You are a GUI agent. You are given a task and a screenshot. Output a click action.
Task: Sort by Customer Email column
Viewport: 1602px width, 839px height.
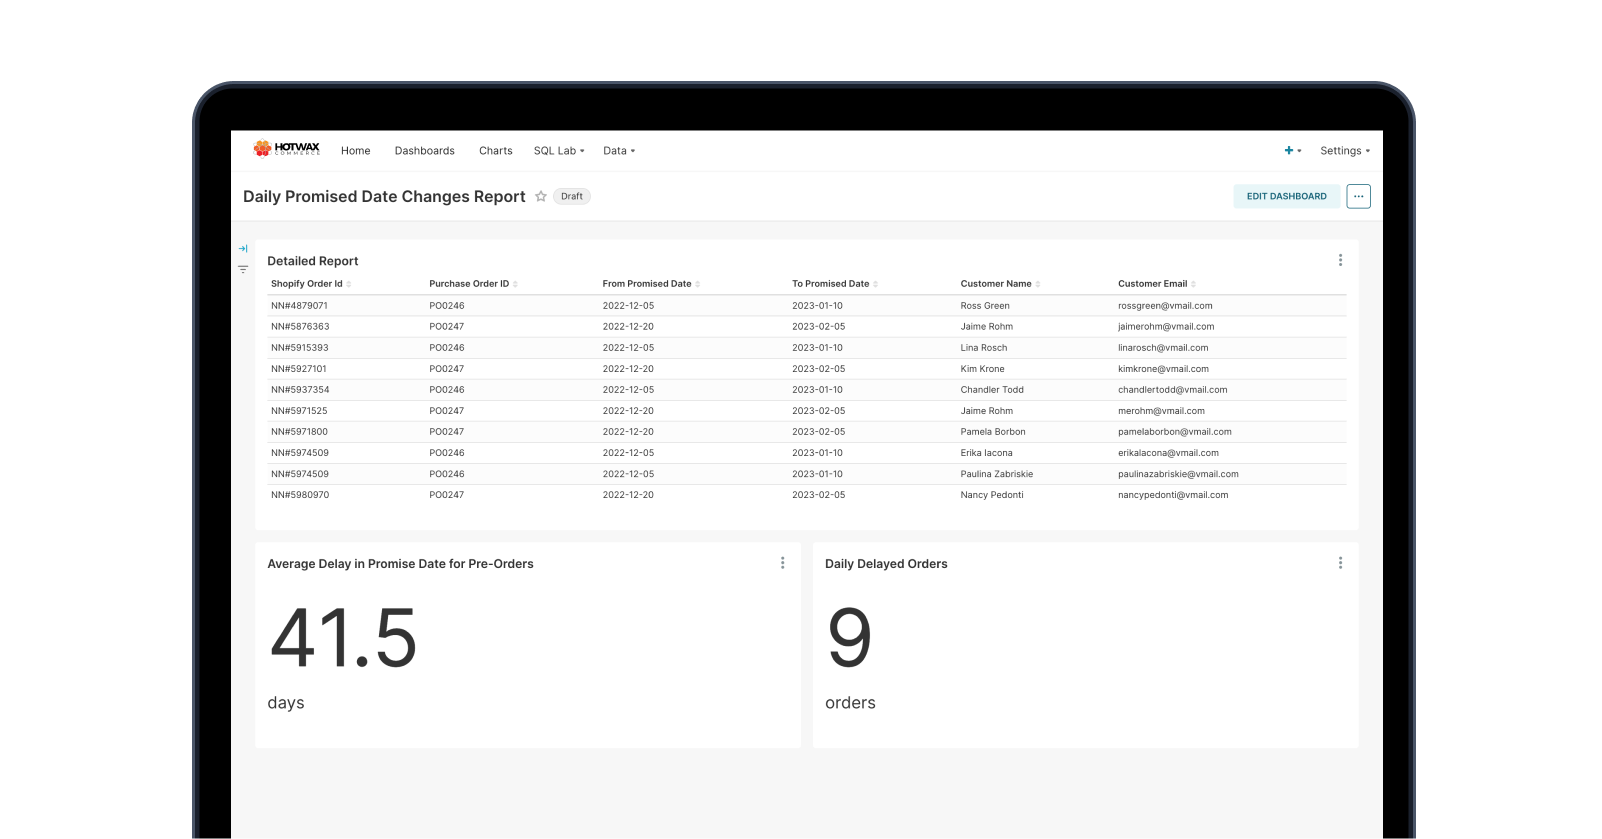pyautogui.click(x=1157, y=284)
